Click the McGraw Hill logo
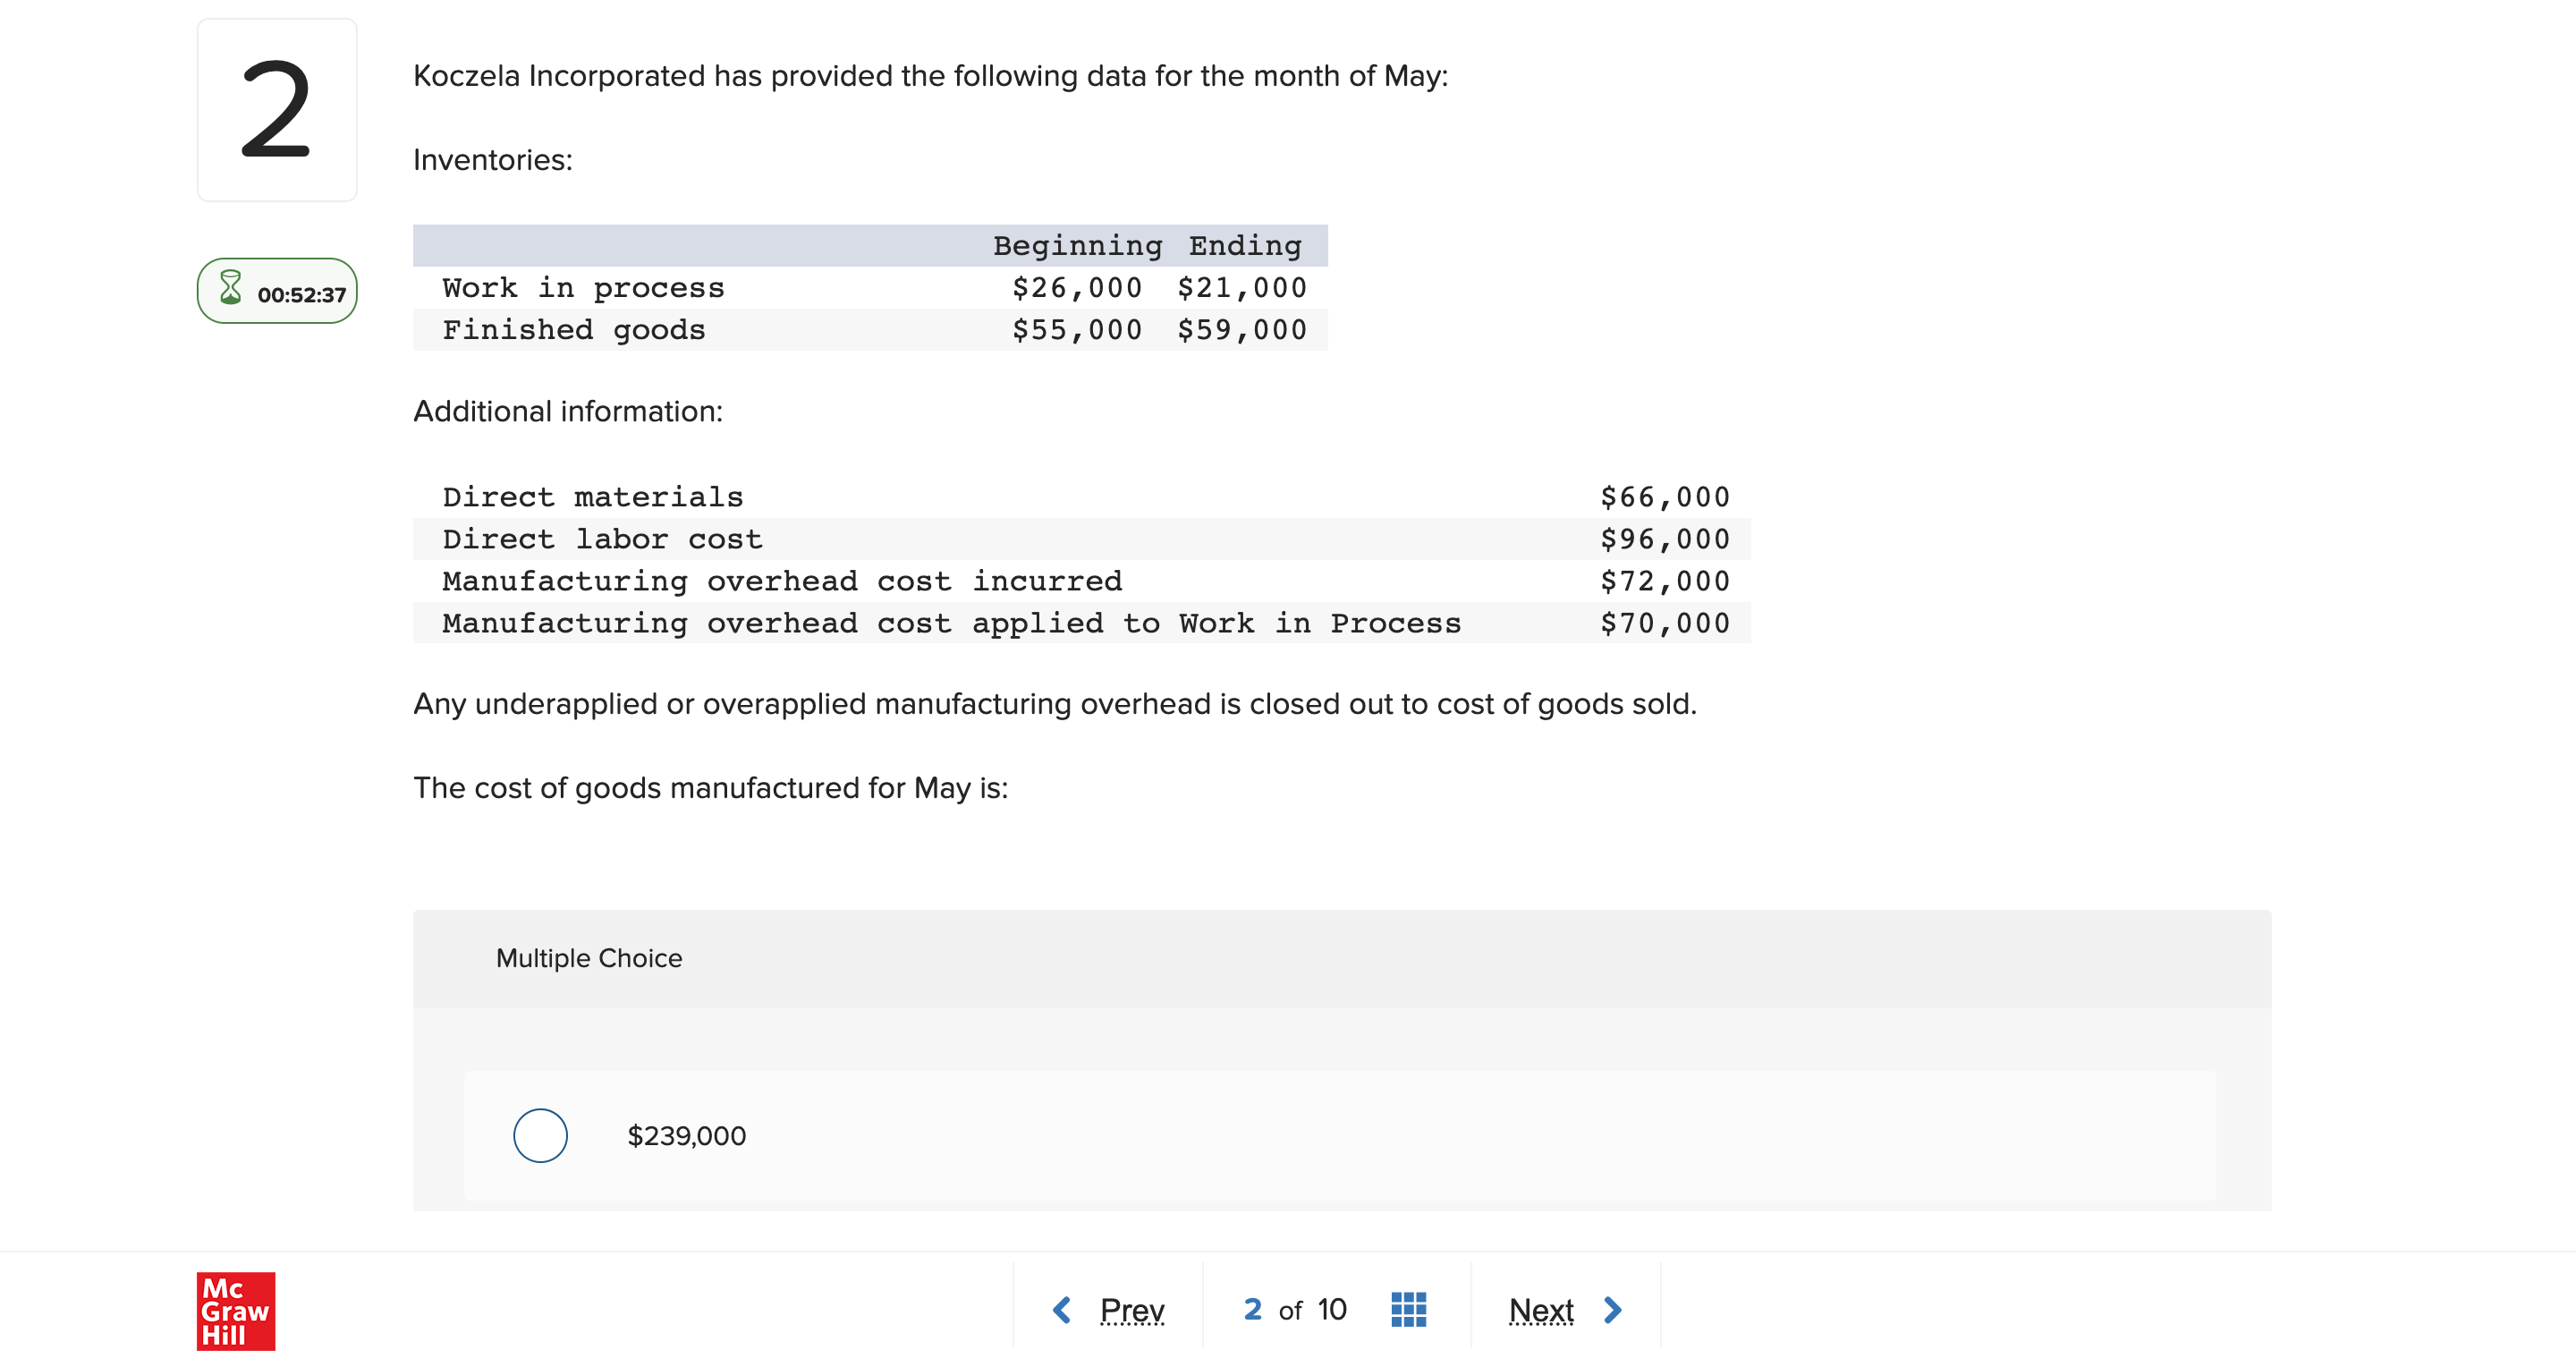The width and height of the screenshot is (2576, 1367). pos(236,1310)
